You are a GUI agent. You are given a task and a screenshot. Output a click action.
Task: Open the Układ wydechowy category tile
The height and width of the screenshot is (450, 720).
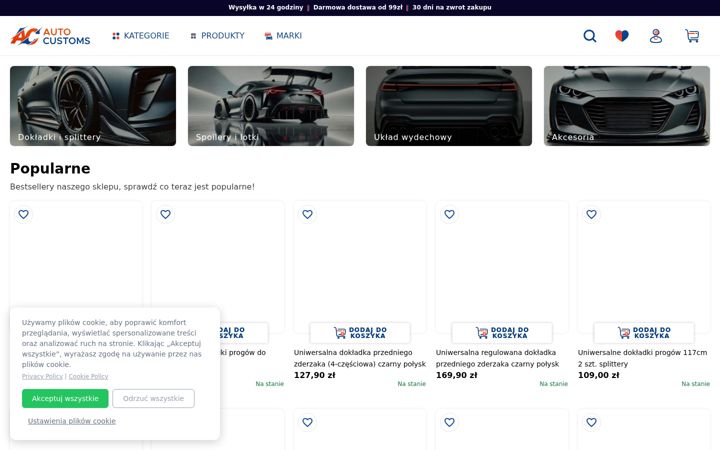tap(449, 106)
